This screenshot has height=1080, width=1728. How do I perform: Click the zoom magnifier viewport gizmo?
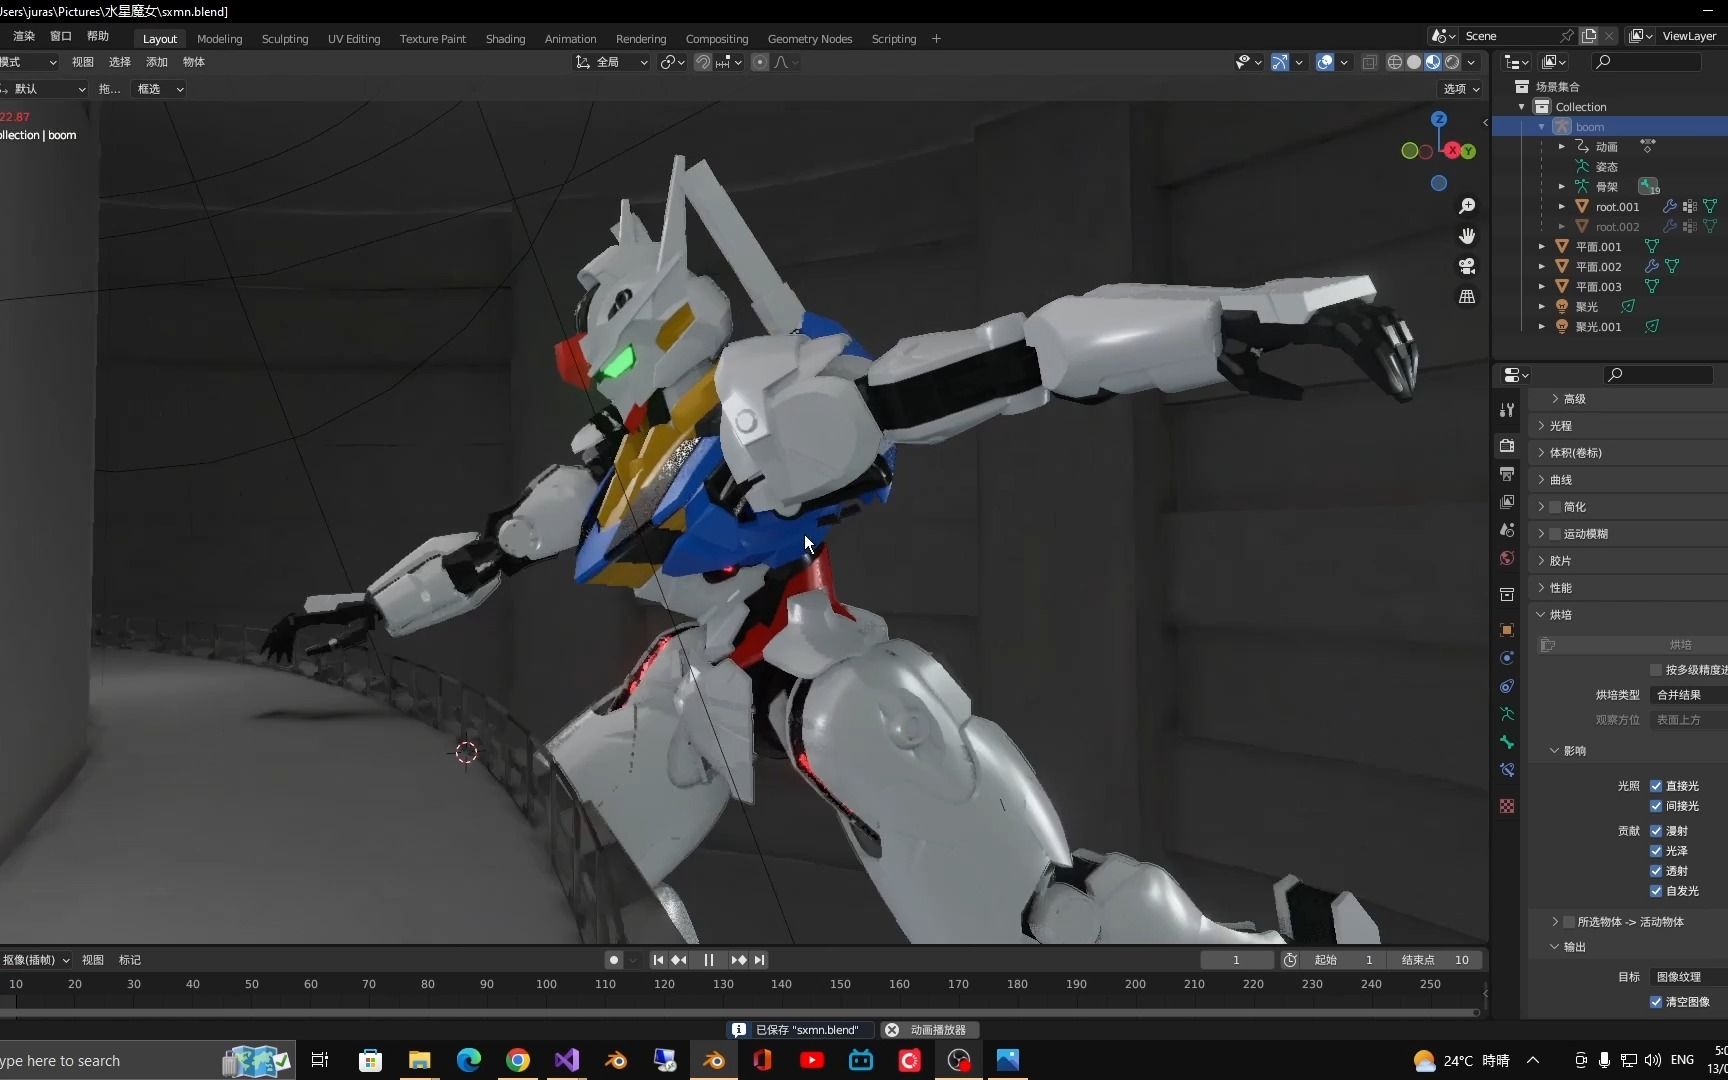pyautogui.click(x=1467, y=206)
